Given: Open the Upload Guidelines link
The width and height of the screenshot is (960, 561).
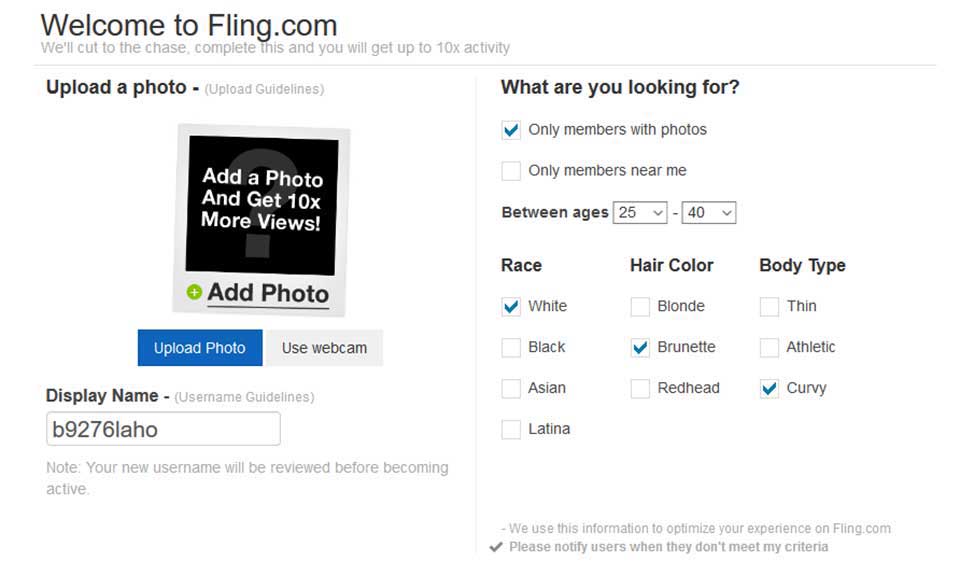Looking at the screenshot, I should 264,89.
